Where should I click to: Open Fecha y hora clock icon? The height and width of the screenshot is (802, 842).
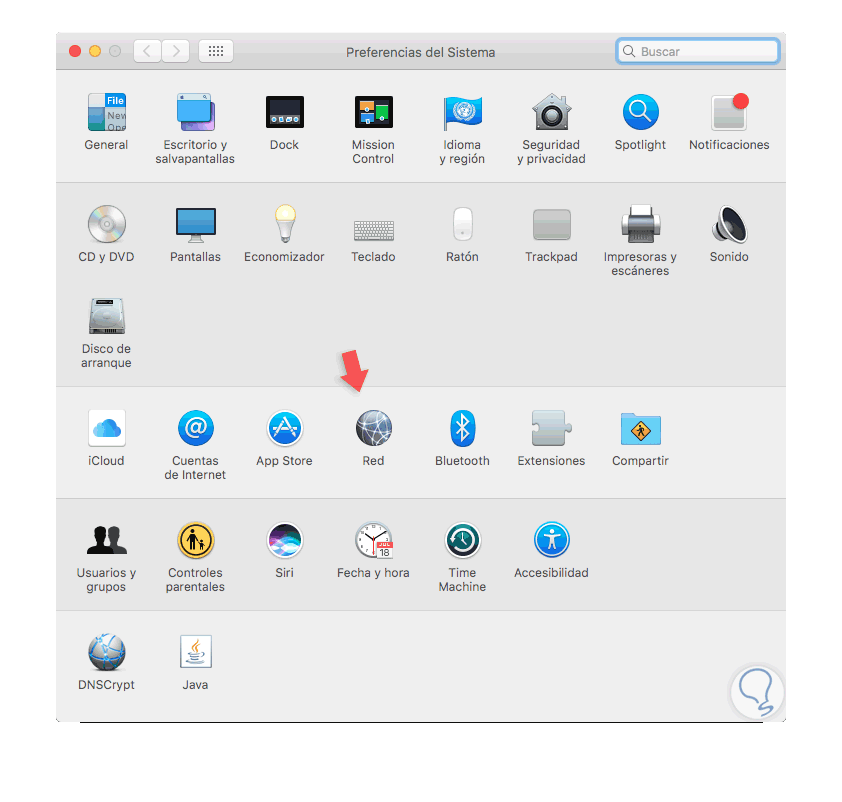(x=374, y=540)
